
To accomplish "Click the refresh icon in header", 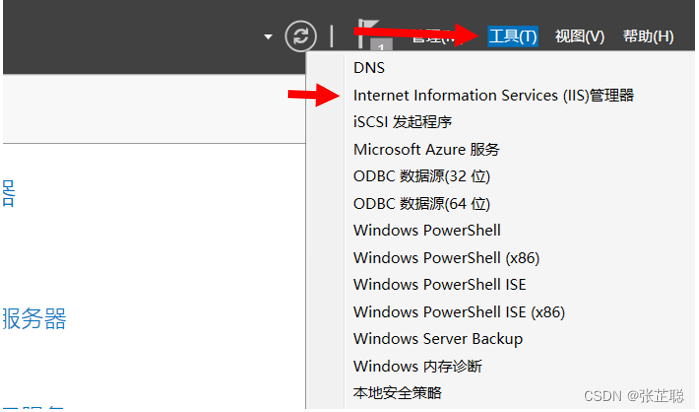I will point(300,36).
